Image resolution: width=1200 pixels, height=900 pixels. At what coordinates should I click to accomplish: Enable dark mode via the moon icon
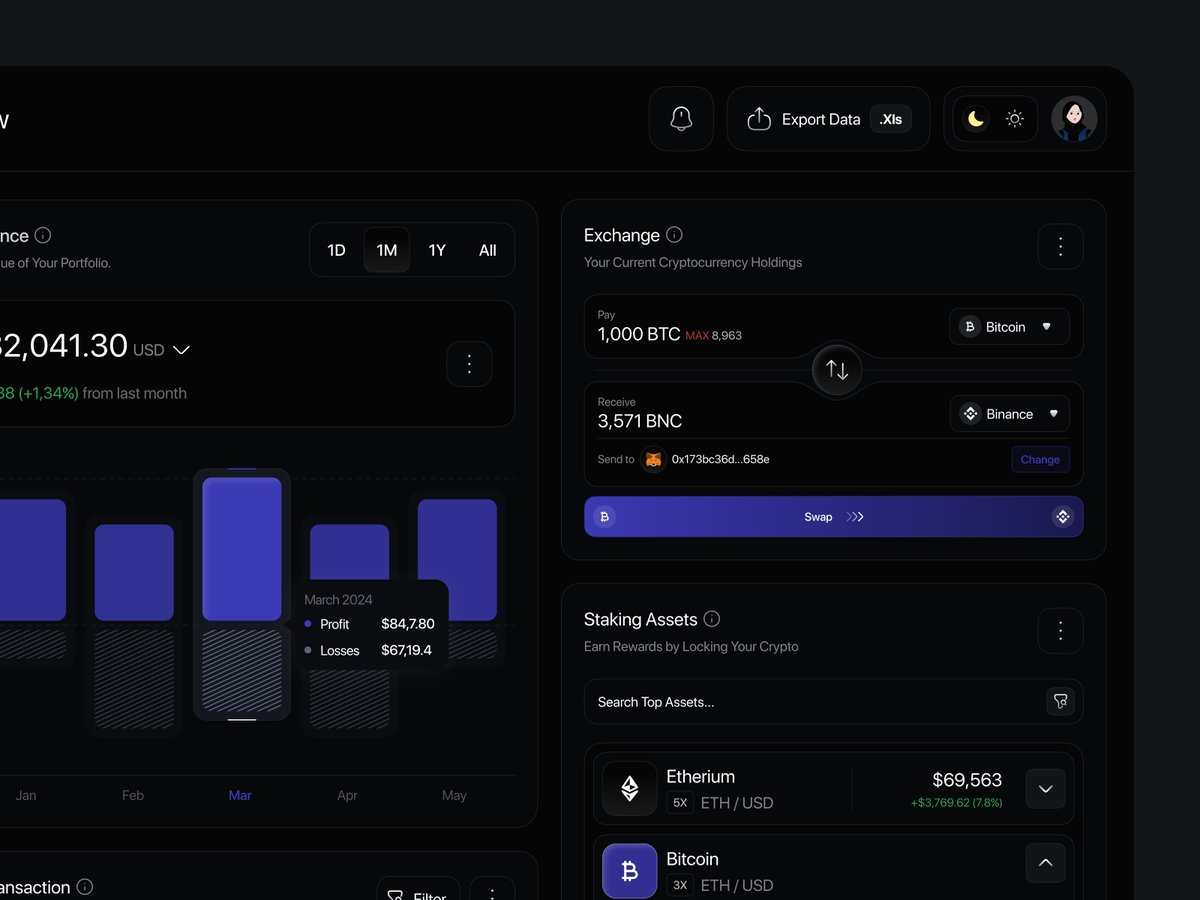(x=973, y=118)
